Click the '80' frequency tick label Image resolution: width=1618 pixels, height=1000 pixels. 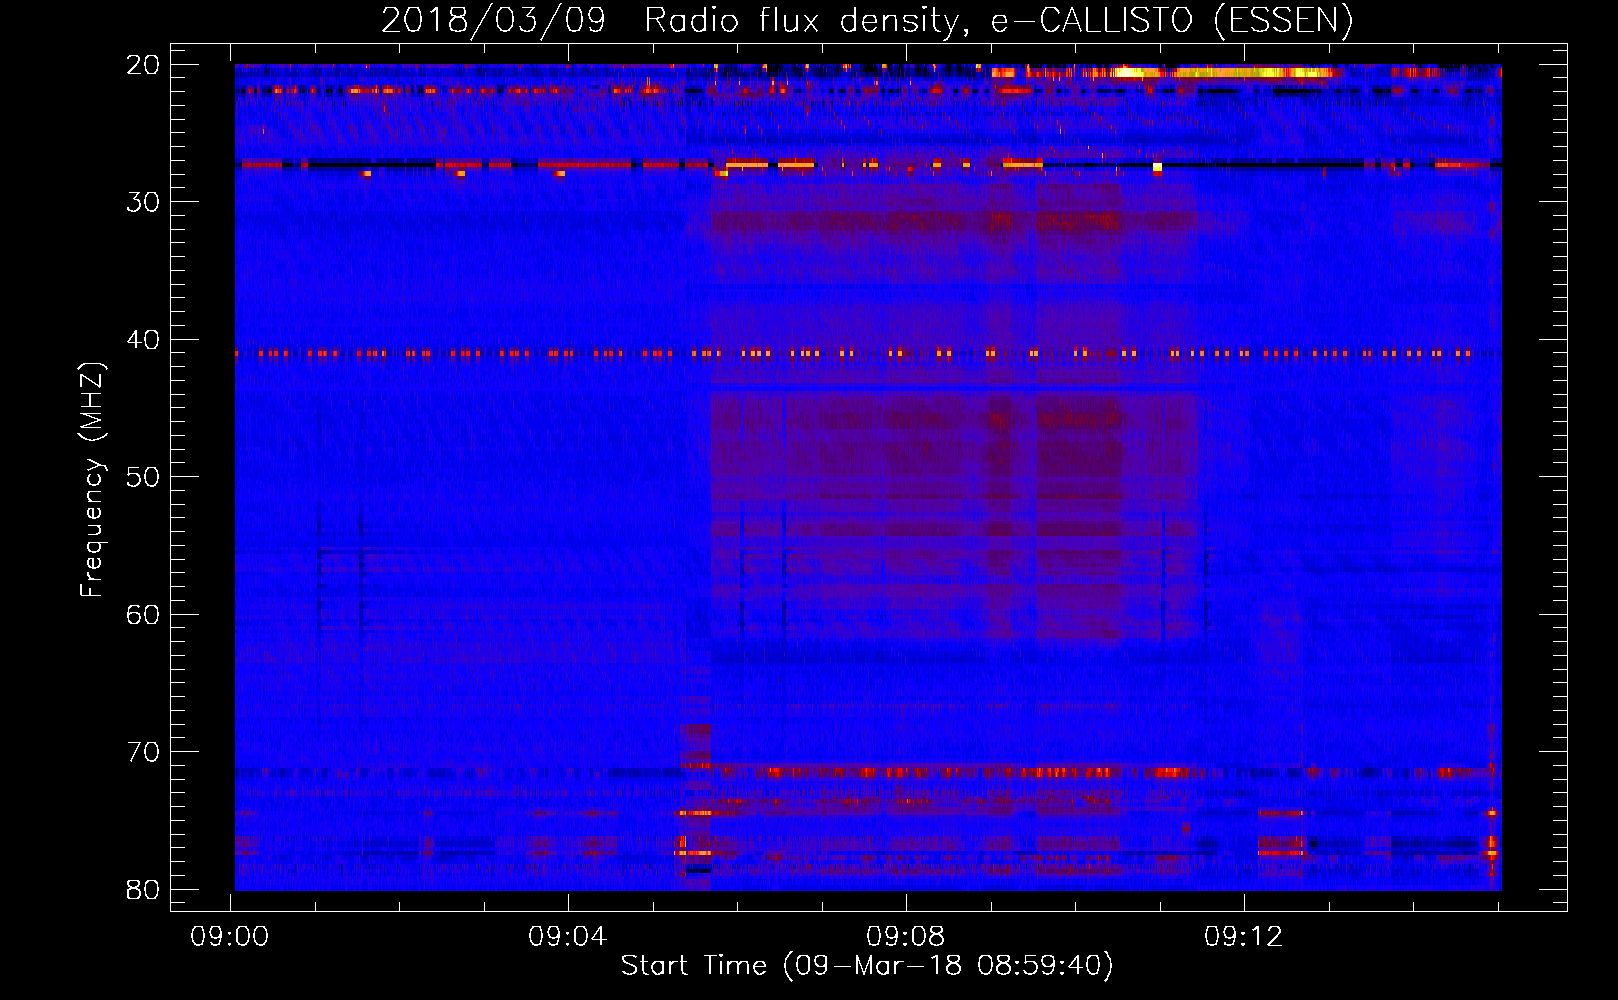[x=143, y=890]
